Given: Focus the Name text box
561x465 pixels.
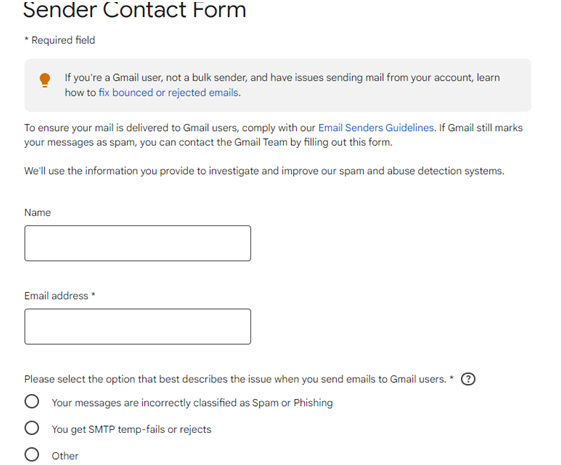Looking at the screenshot, I should point(137,243).
